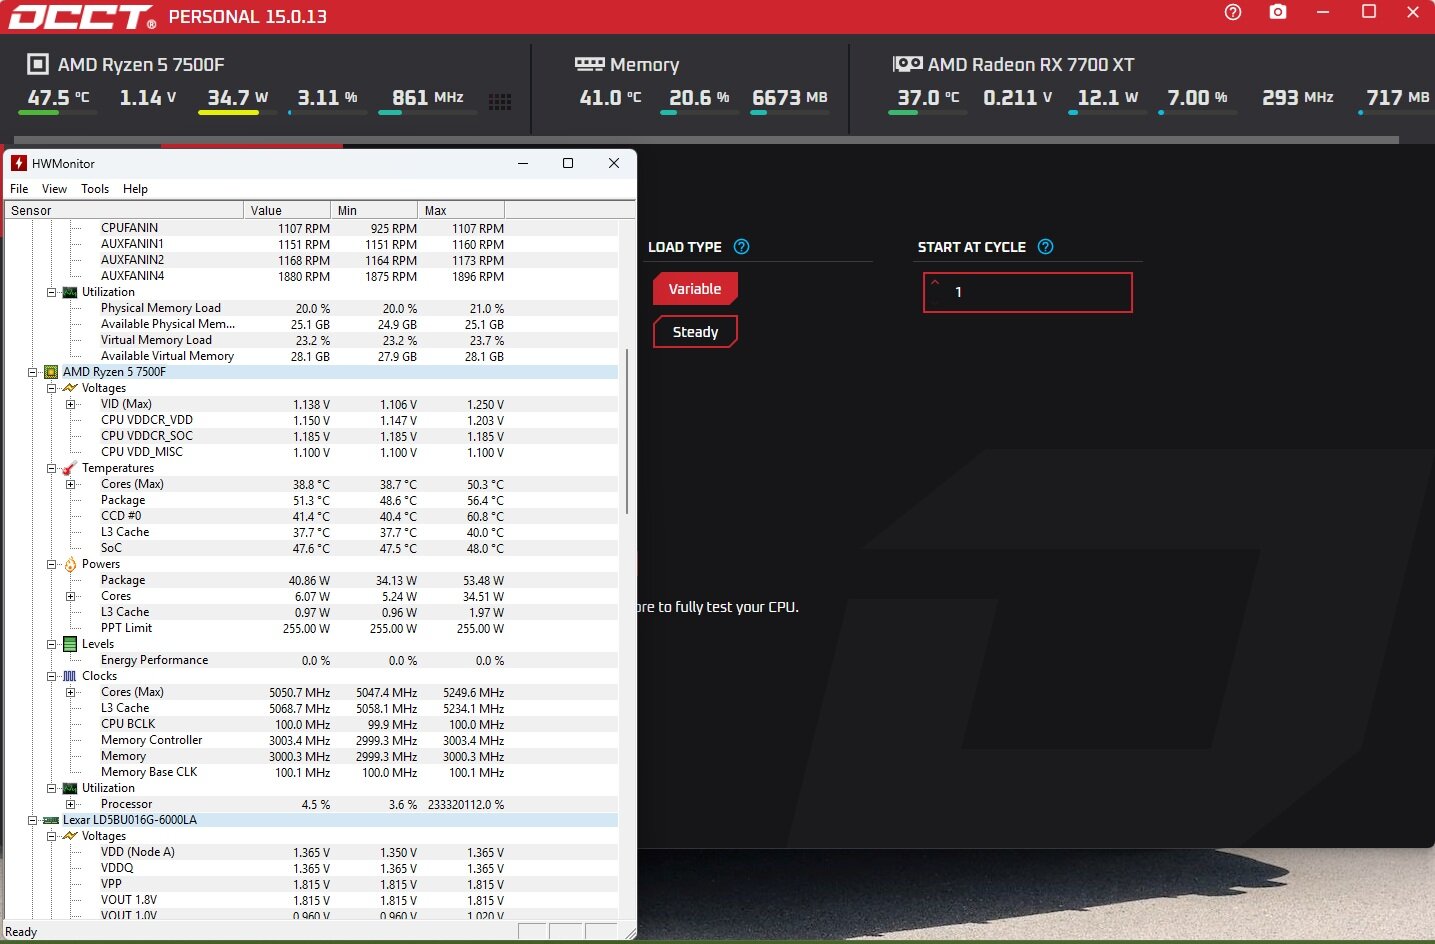Click the Memory module icon in OCCT header
This screenshot has height=944, width=1435.
[x=589, y=64]
